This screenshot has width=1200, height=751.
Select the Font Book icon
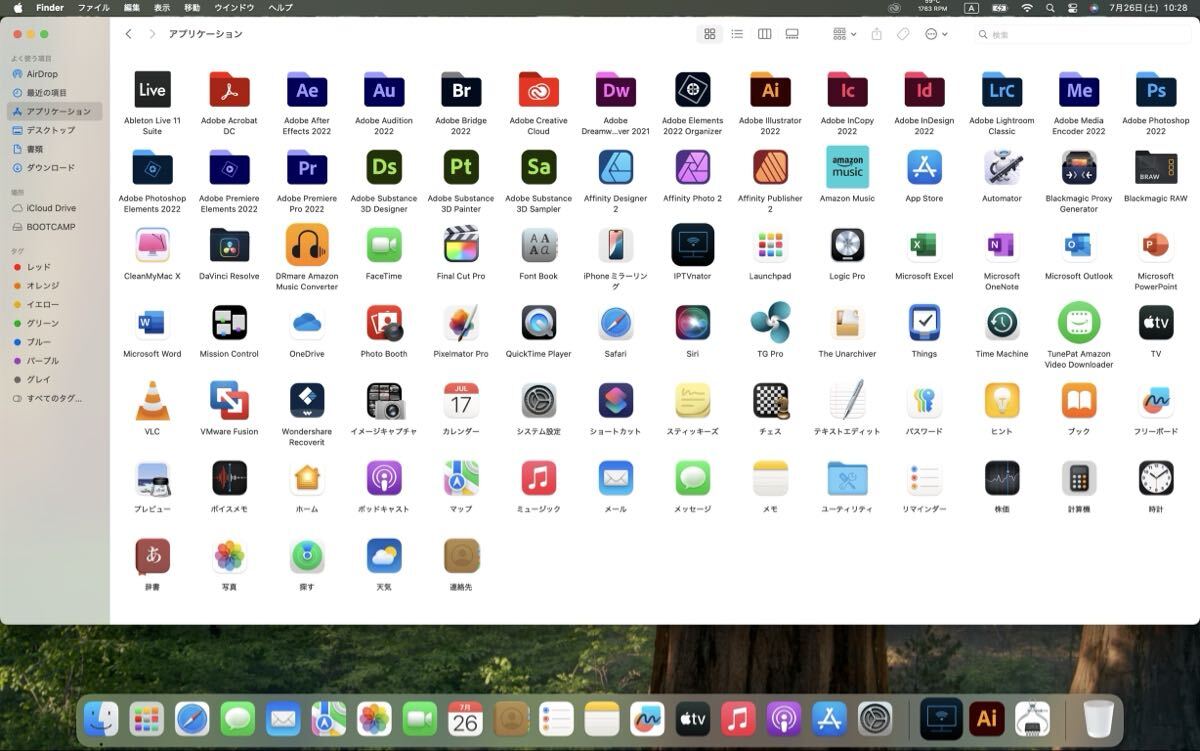coord(538,245)
